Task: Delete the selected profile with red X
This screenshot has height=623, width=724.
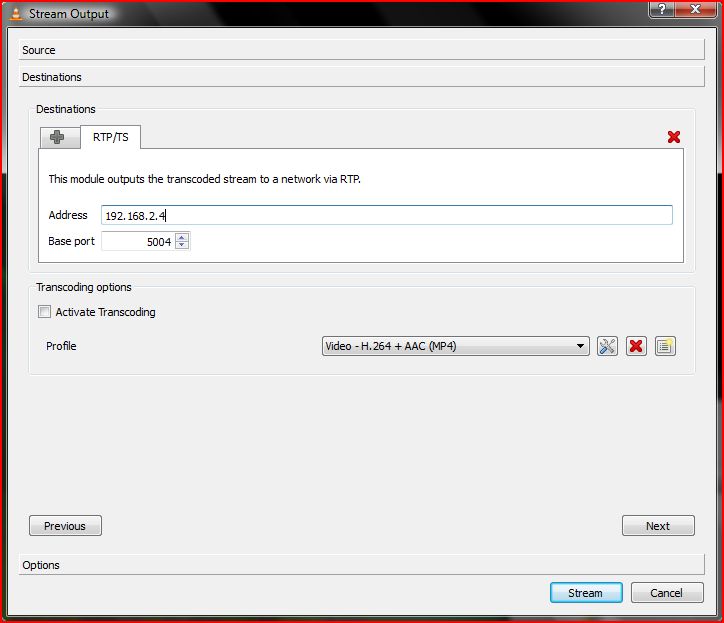Action: [636, 347]
